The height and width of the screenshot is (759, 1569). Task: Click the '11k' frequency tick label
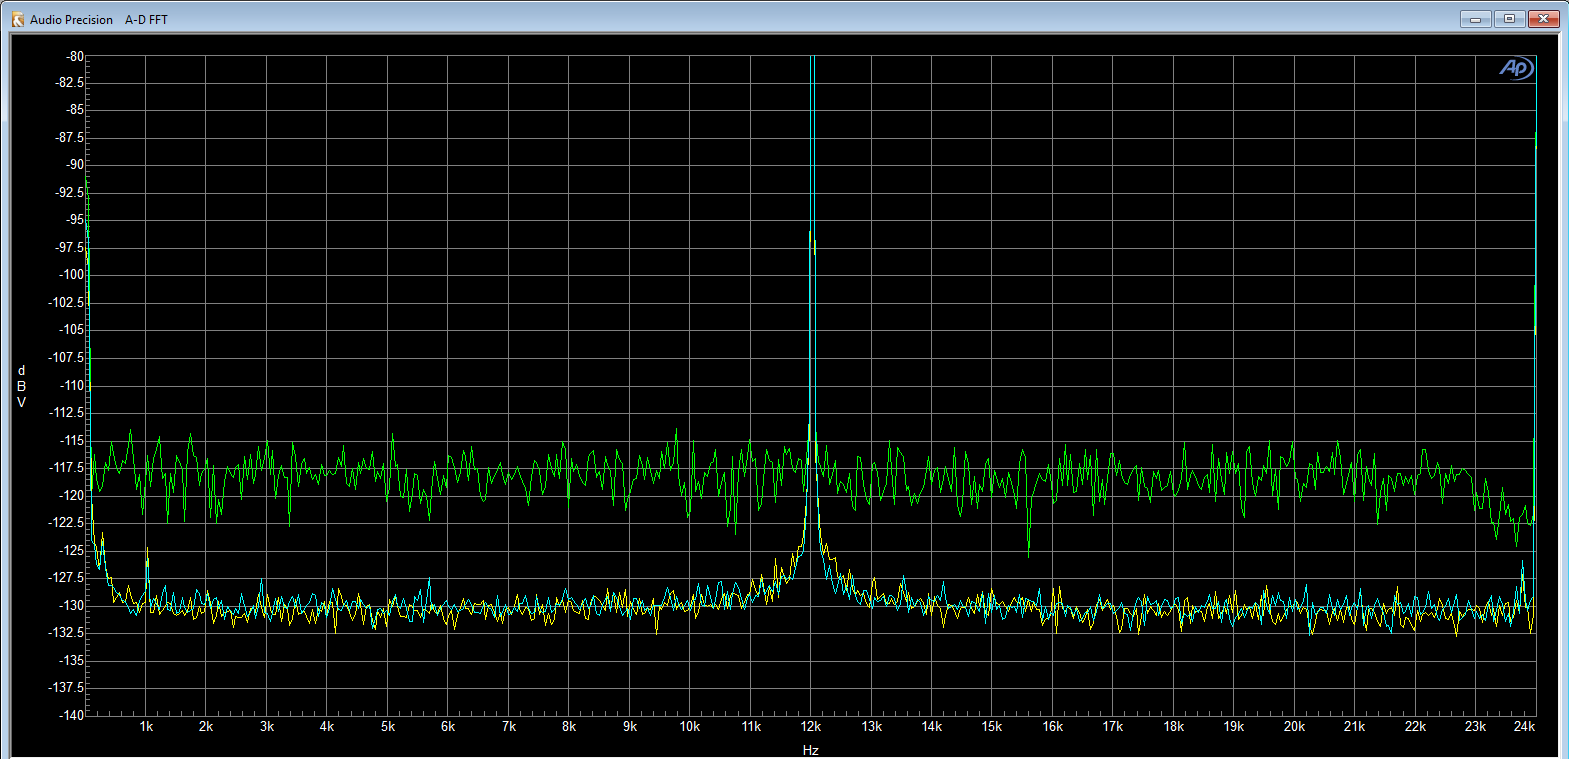751,727
